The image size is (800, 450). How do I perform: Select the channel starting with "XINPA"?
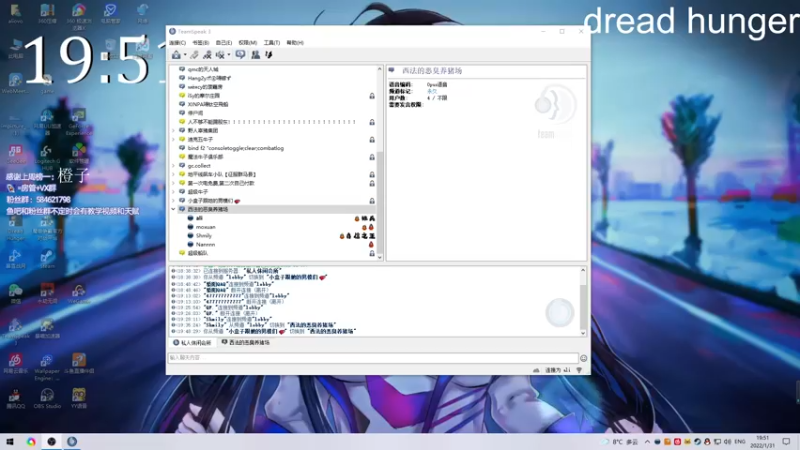[208, 104]
